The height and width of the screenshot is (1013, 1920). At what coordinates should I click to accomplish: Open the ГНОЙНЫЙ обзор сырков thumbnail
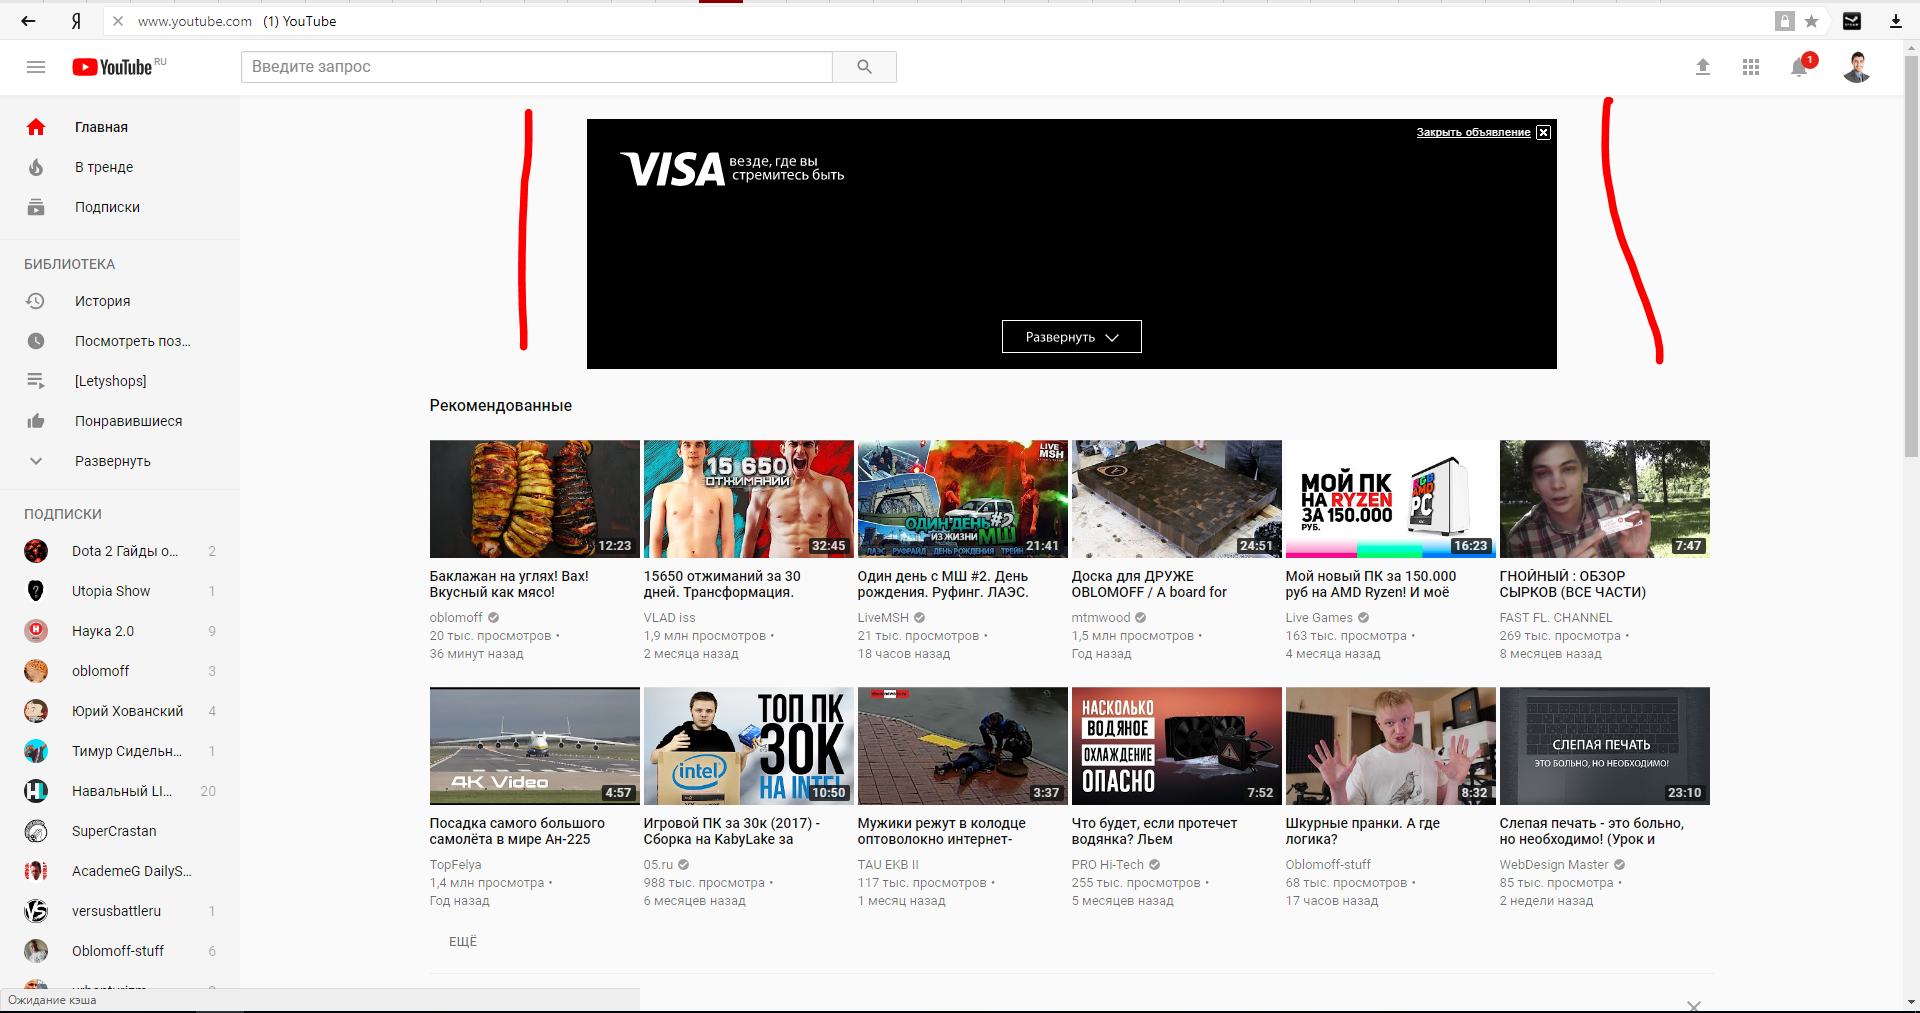coord(1604,499)
